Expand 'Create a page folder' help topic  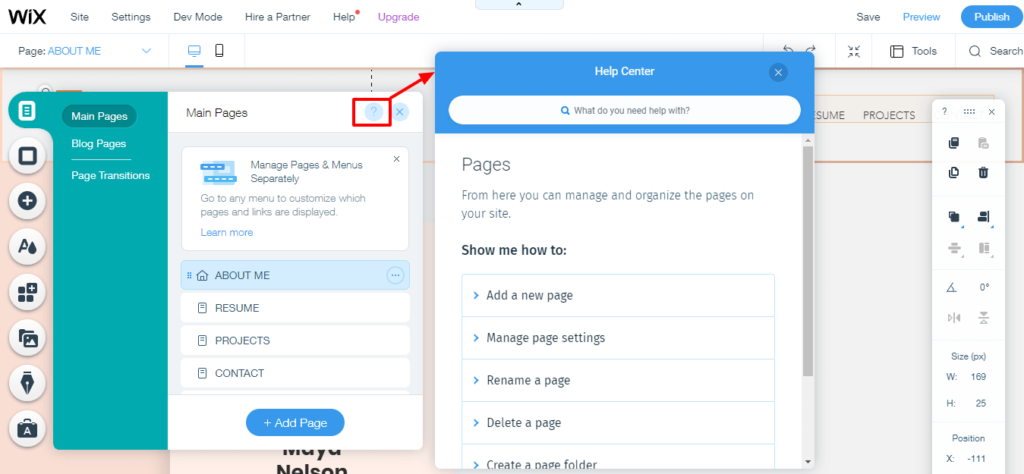pos(618,458)
